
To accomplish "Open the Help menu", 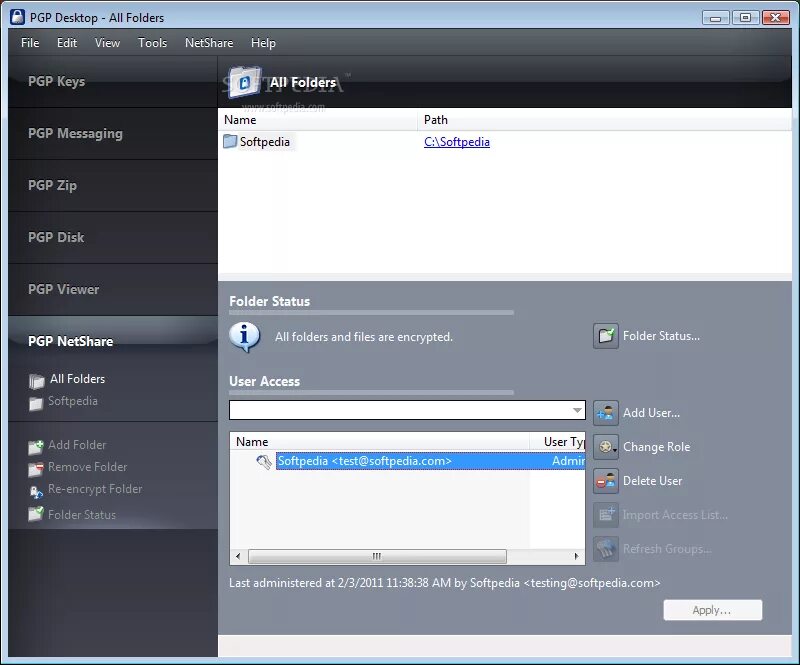I will [x=263, y=43].
